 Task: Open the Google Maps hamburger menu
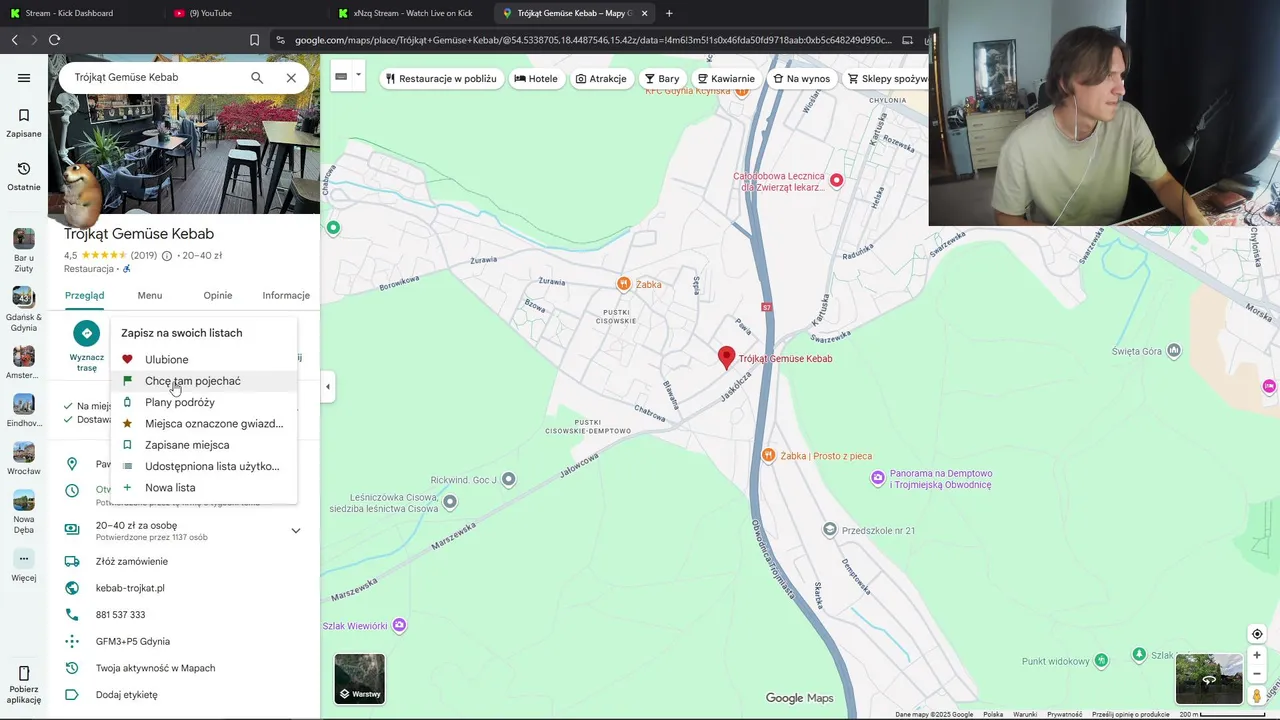click(24, 78)
